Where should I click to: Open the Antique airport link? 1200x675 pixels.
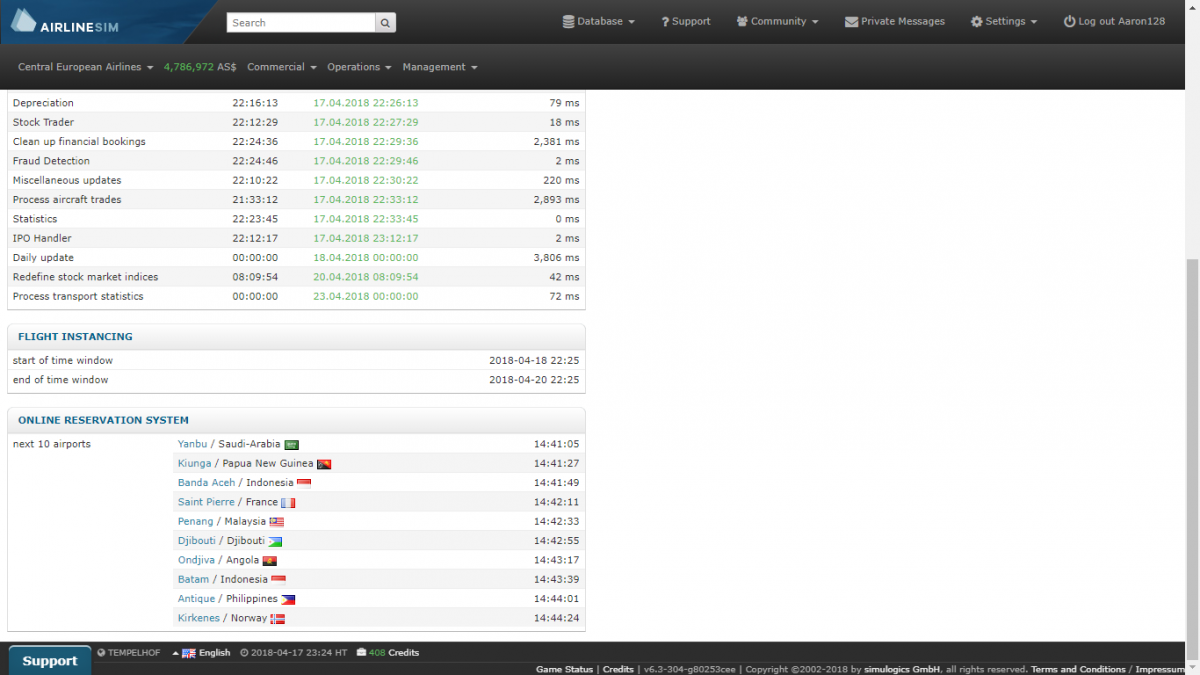197,599
